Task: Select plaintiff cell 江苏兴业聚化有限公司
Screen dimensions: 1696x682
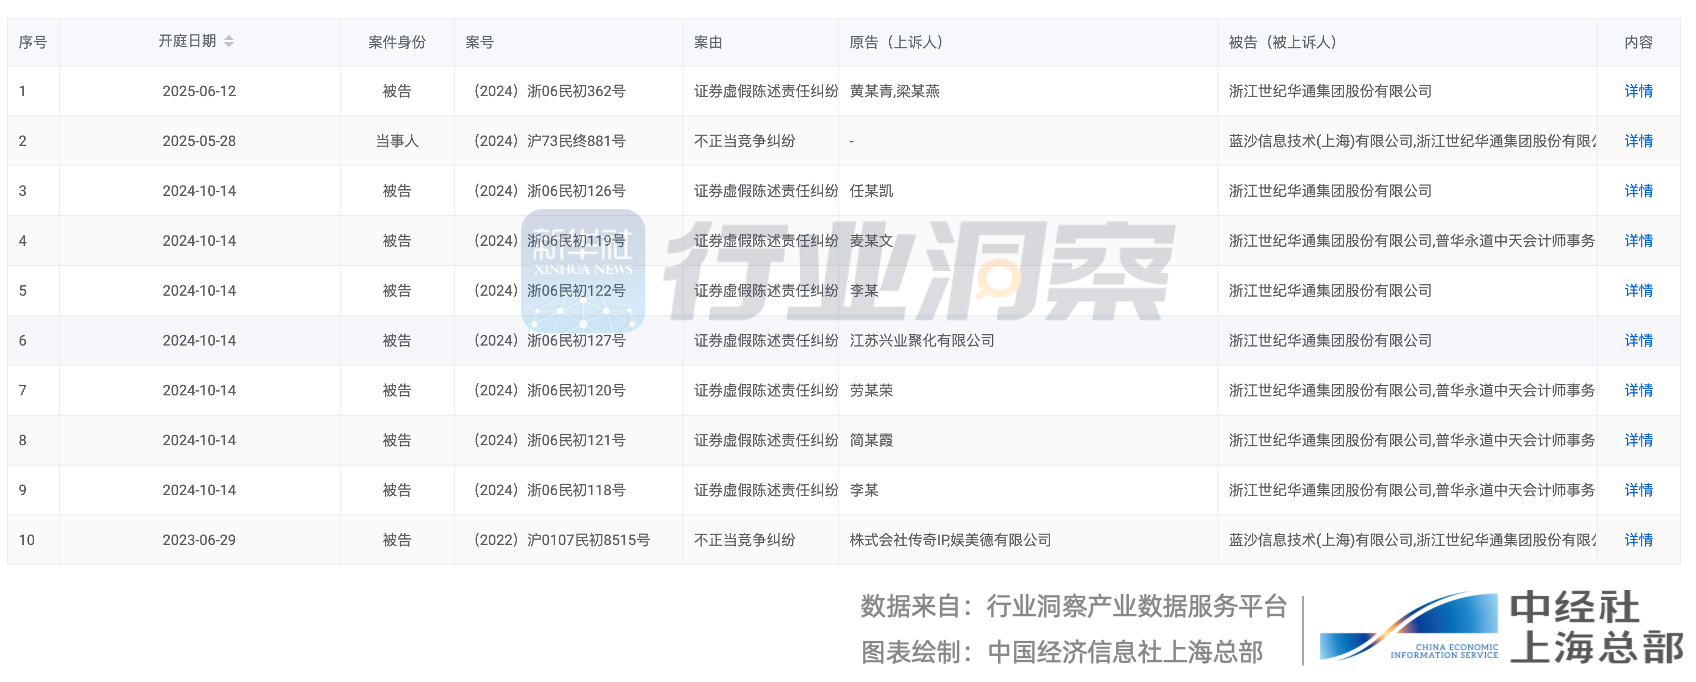Action: [922, 341]
